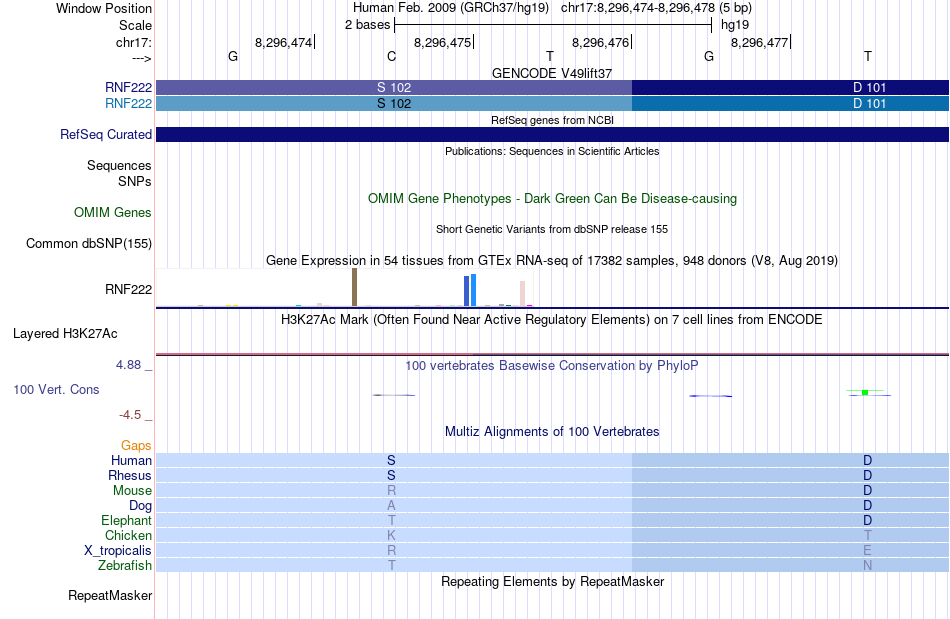Image resolution: width=950 pixels, height=619 pixels.
Task: Click the 'Scale' label
Action: point(135,25)
